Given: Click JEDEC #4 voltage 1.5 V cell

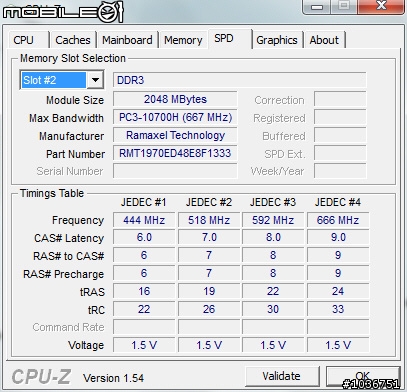Looking at the screenshot, I should point(338,345).
